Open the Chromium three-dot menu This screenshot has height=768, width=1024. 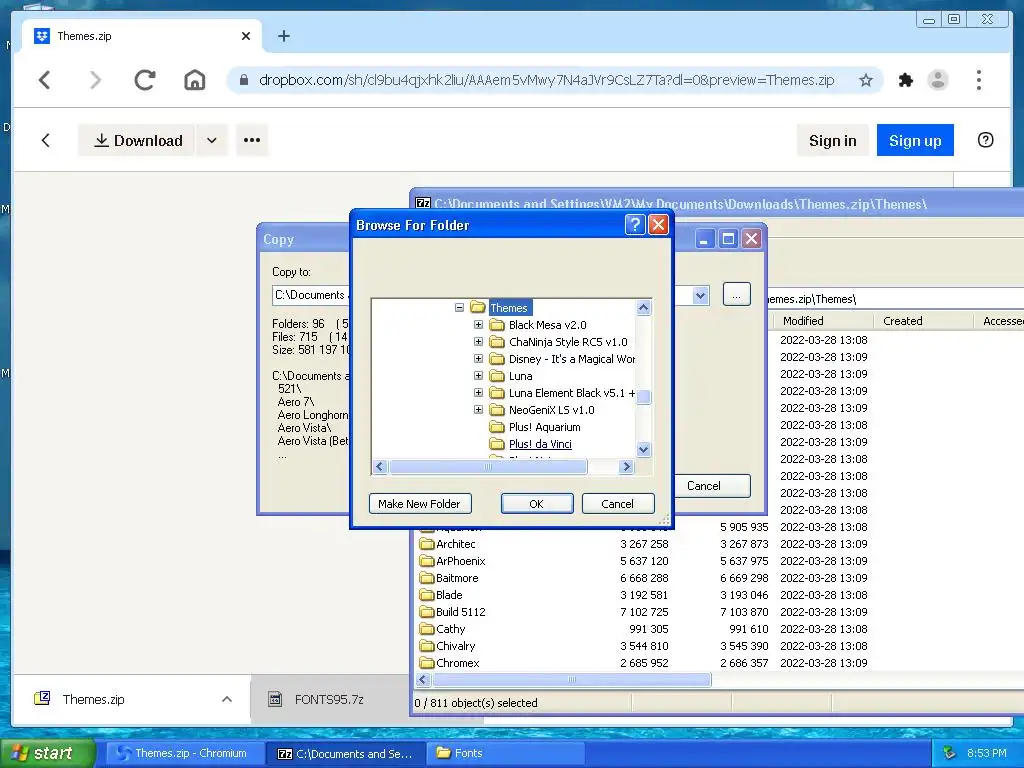(978, 80)
